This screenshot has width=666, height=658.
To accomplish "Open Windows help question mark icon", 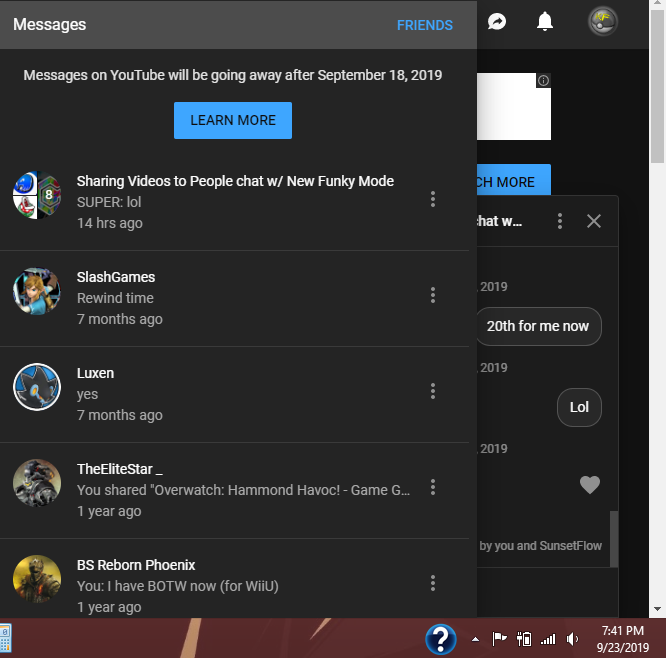I will click(x=441, y=639).
